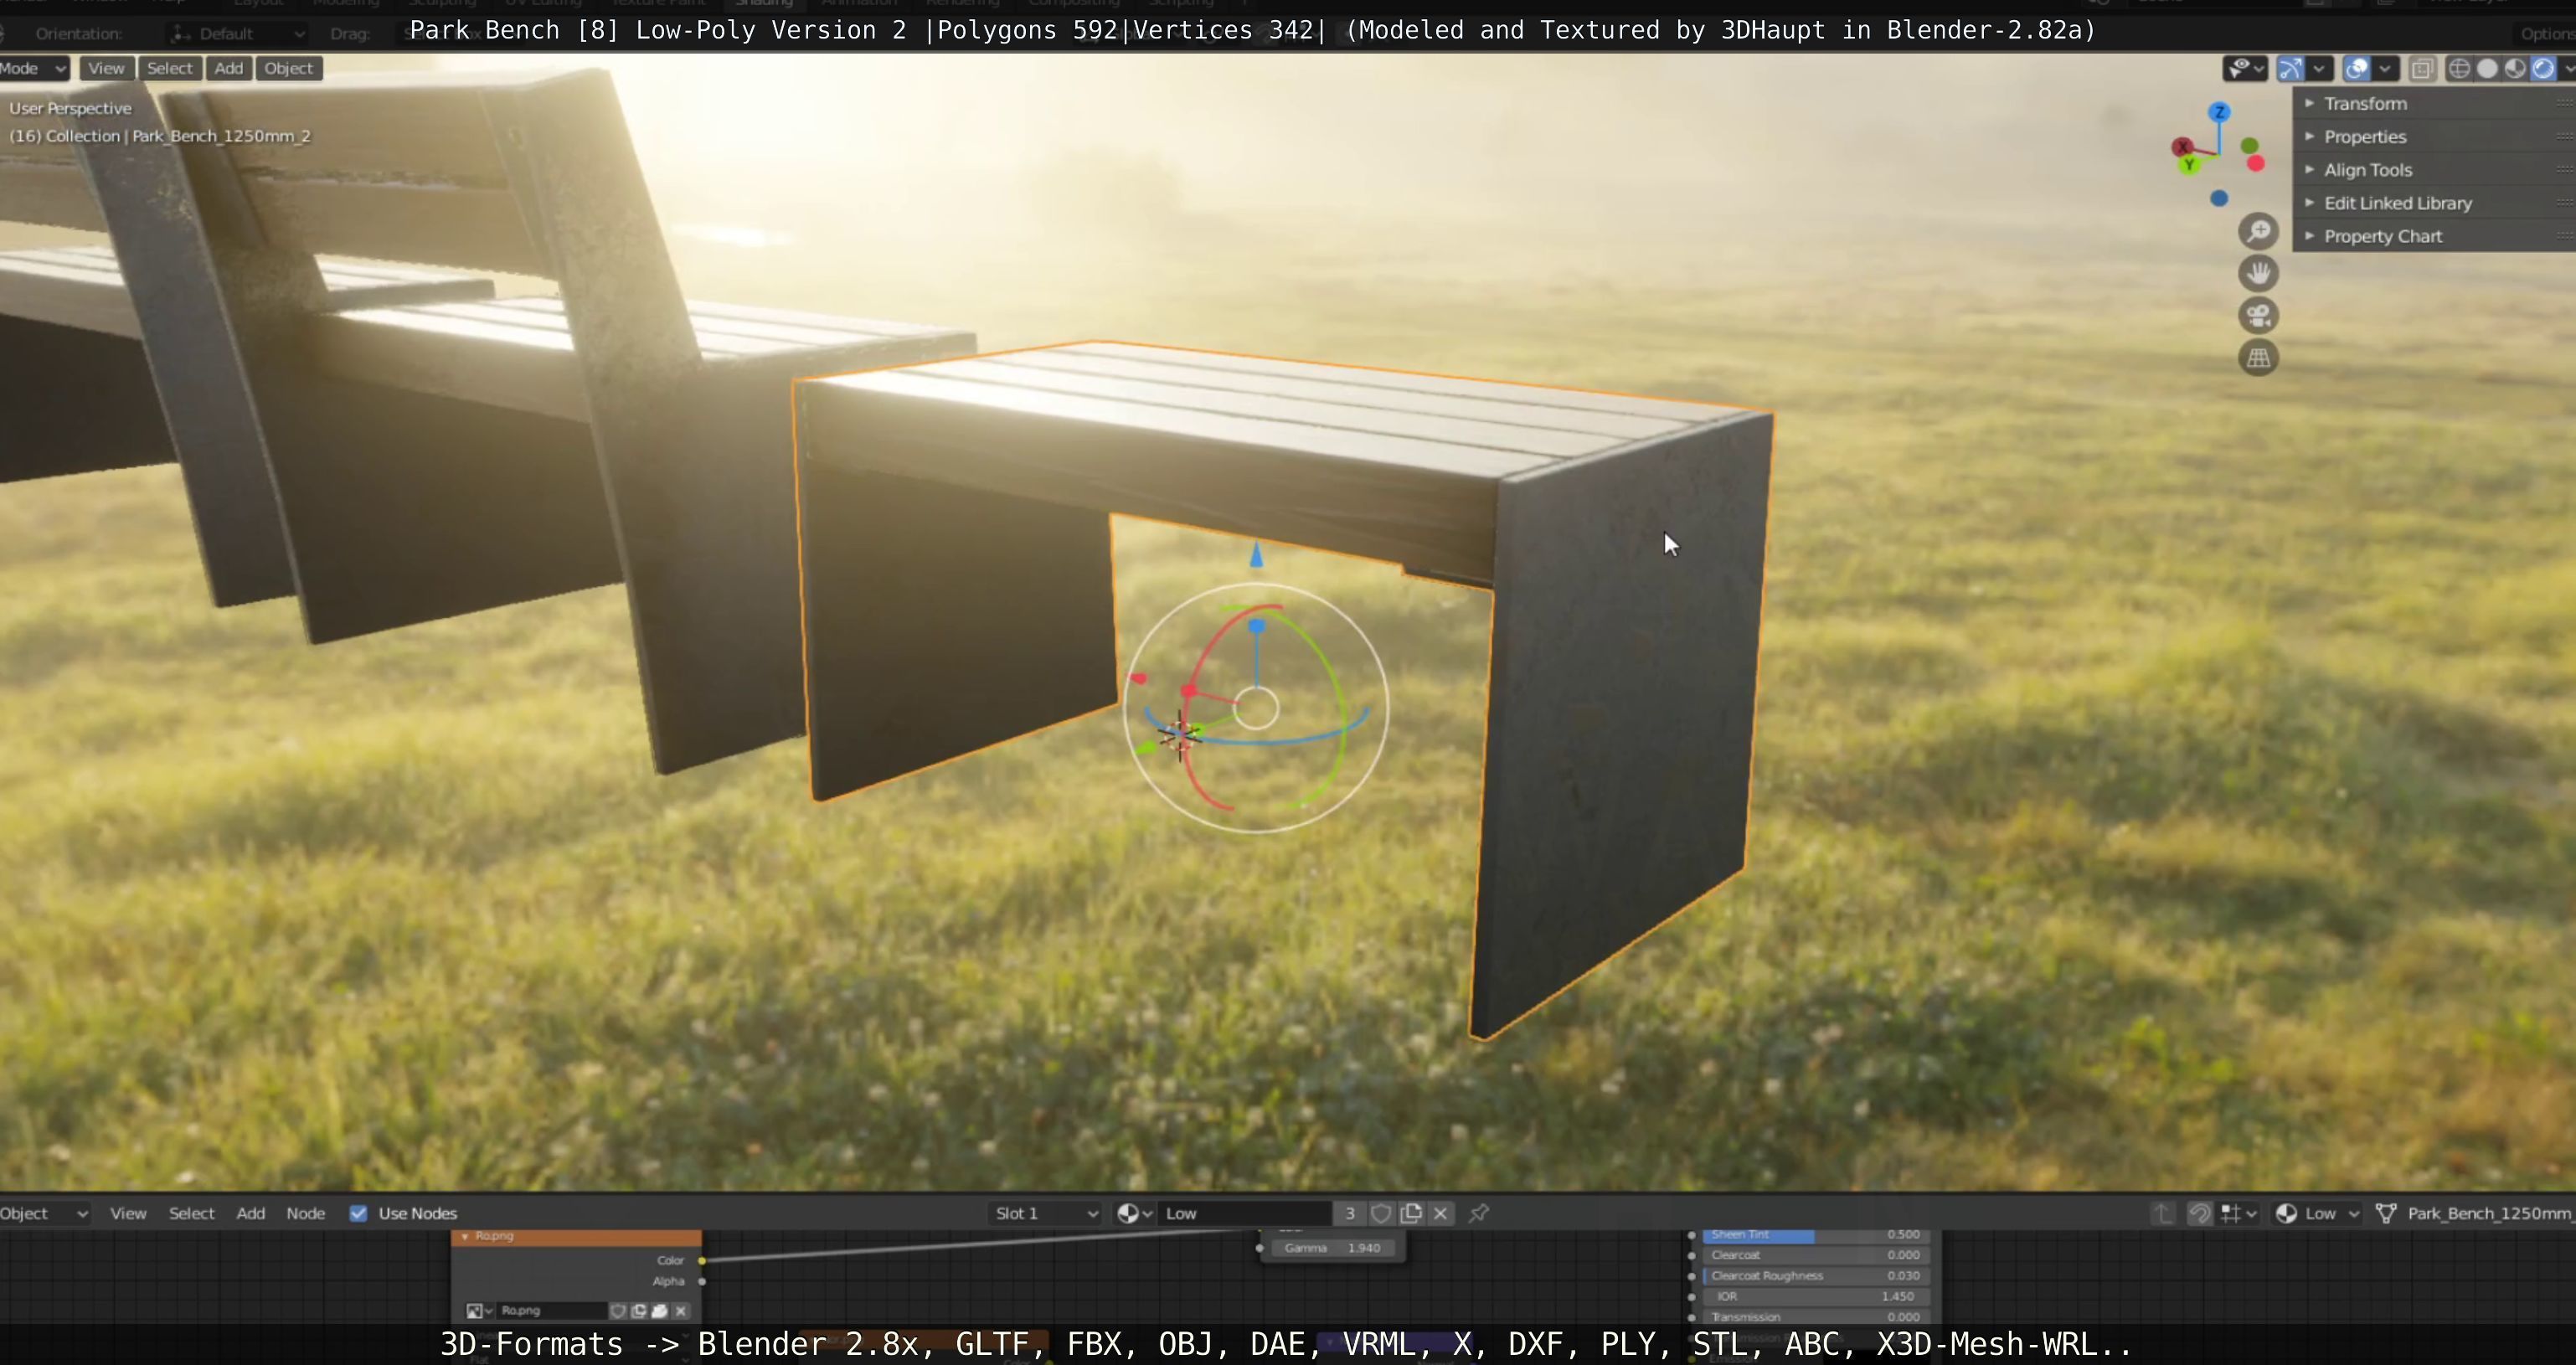Open the viewport Mode dropdown

click(34, 68)
